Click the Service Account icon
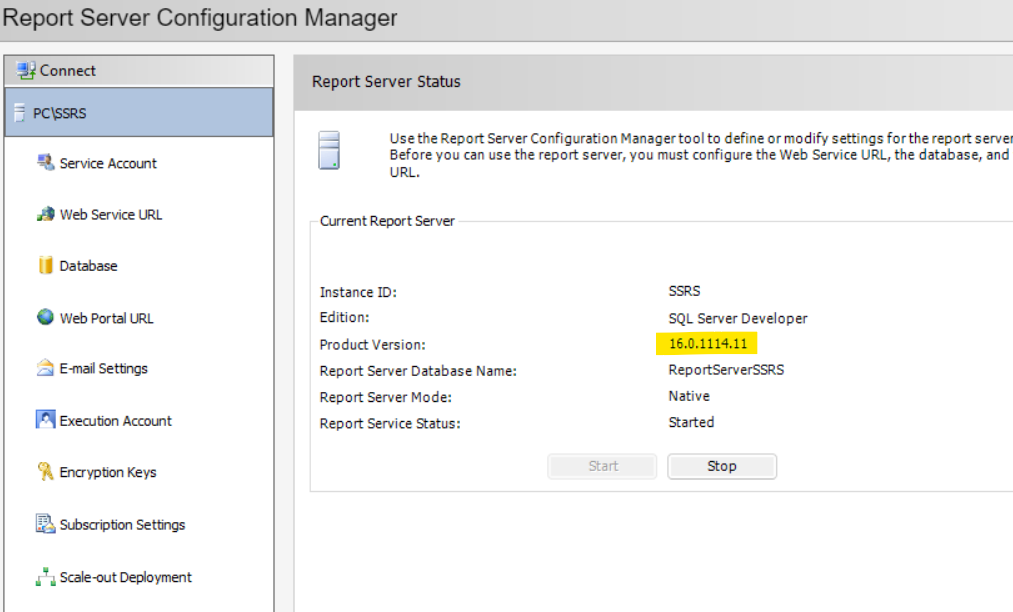The height and width of the screenshot is (612, 1013). 45,163
